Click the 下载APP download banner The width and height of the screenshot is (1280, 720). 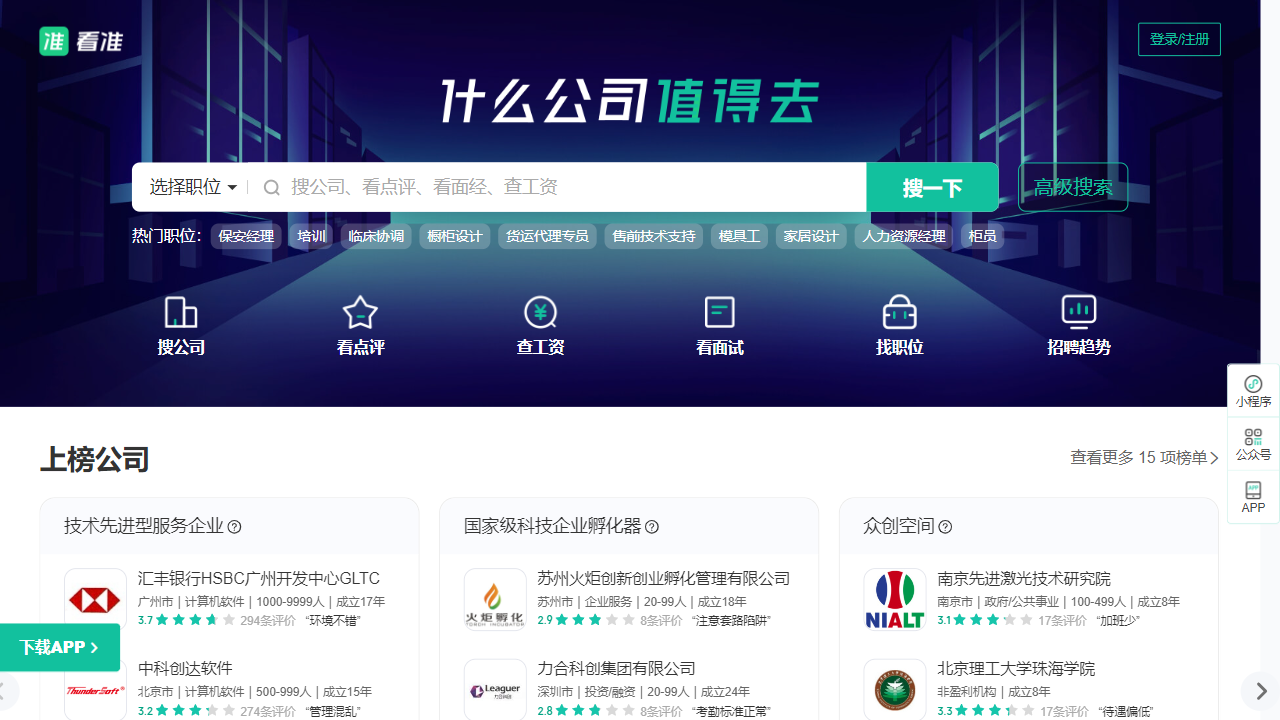[60, 647]
